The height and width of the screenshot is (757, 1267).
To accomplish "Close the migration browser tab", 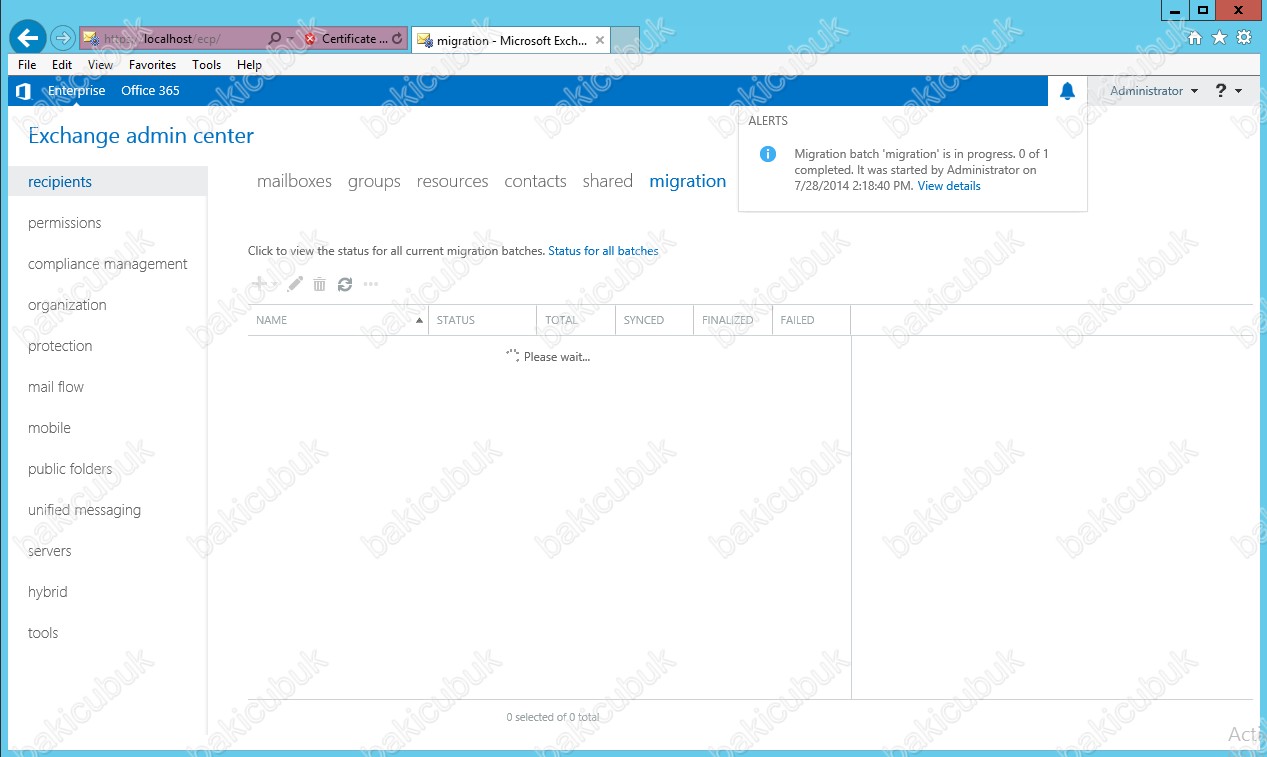I will pos(600,41).
